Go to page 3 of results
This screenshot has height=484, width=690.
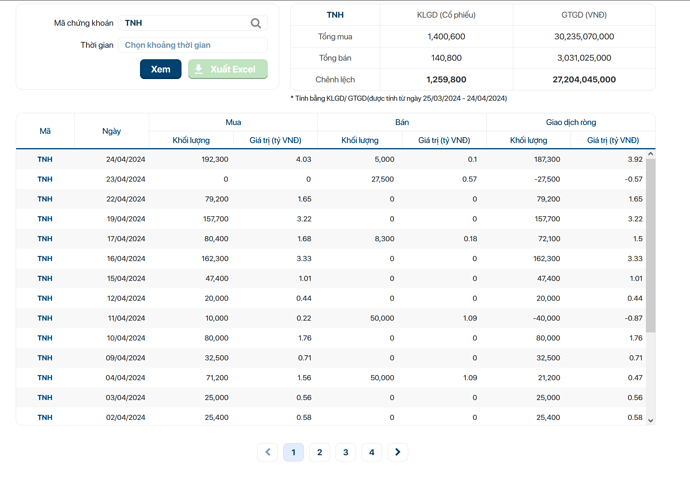[345, 452]
